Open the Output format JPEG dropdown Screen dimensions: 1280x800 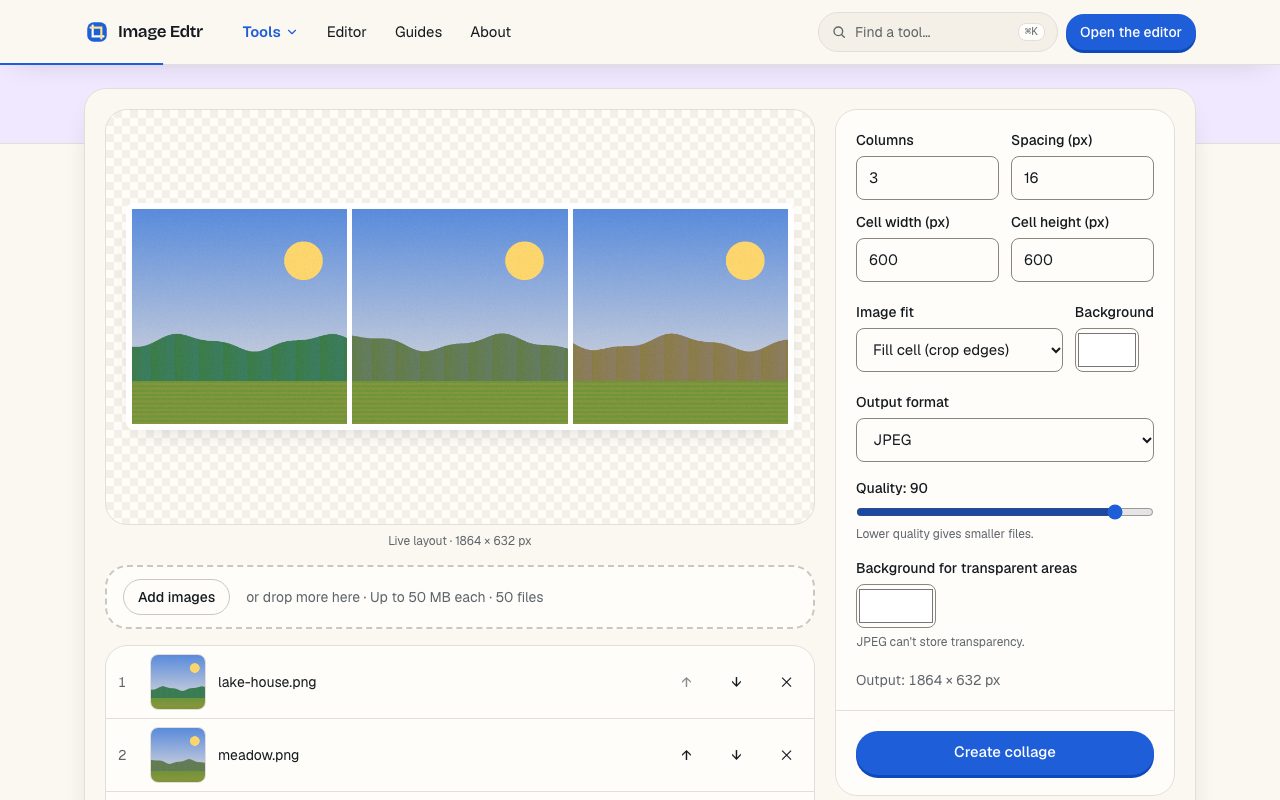click(1005, 440)
